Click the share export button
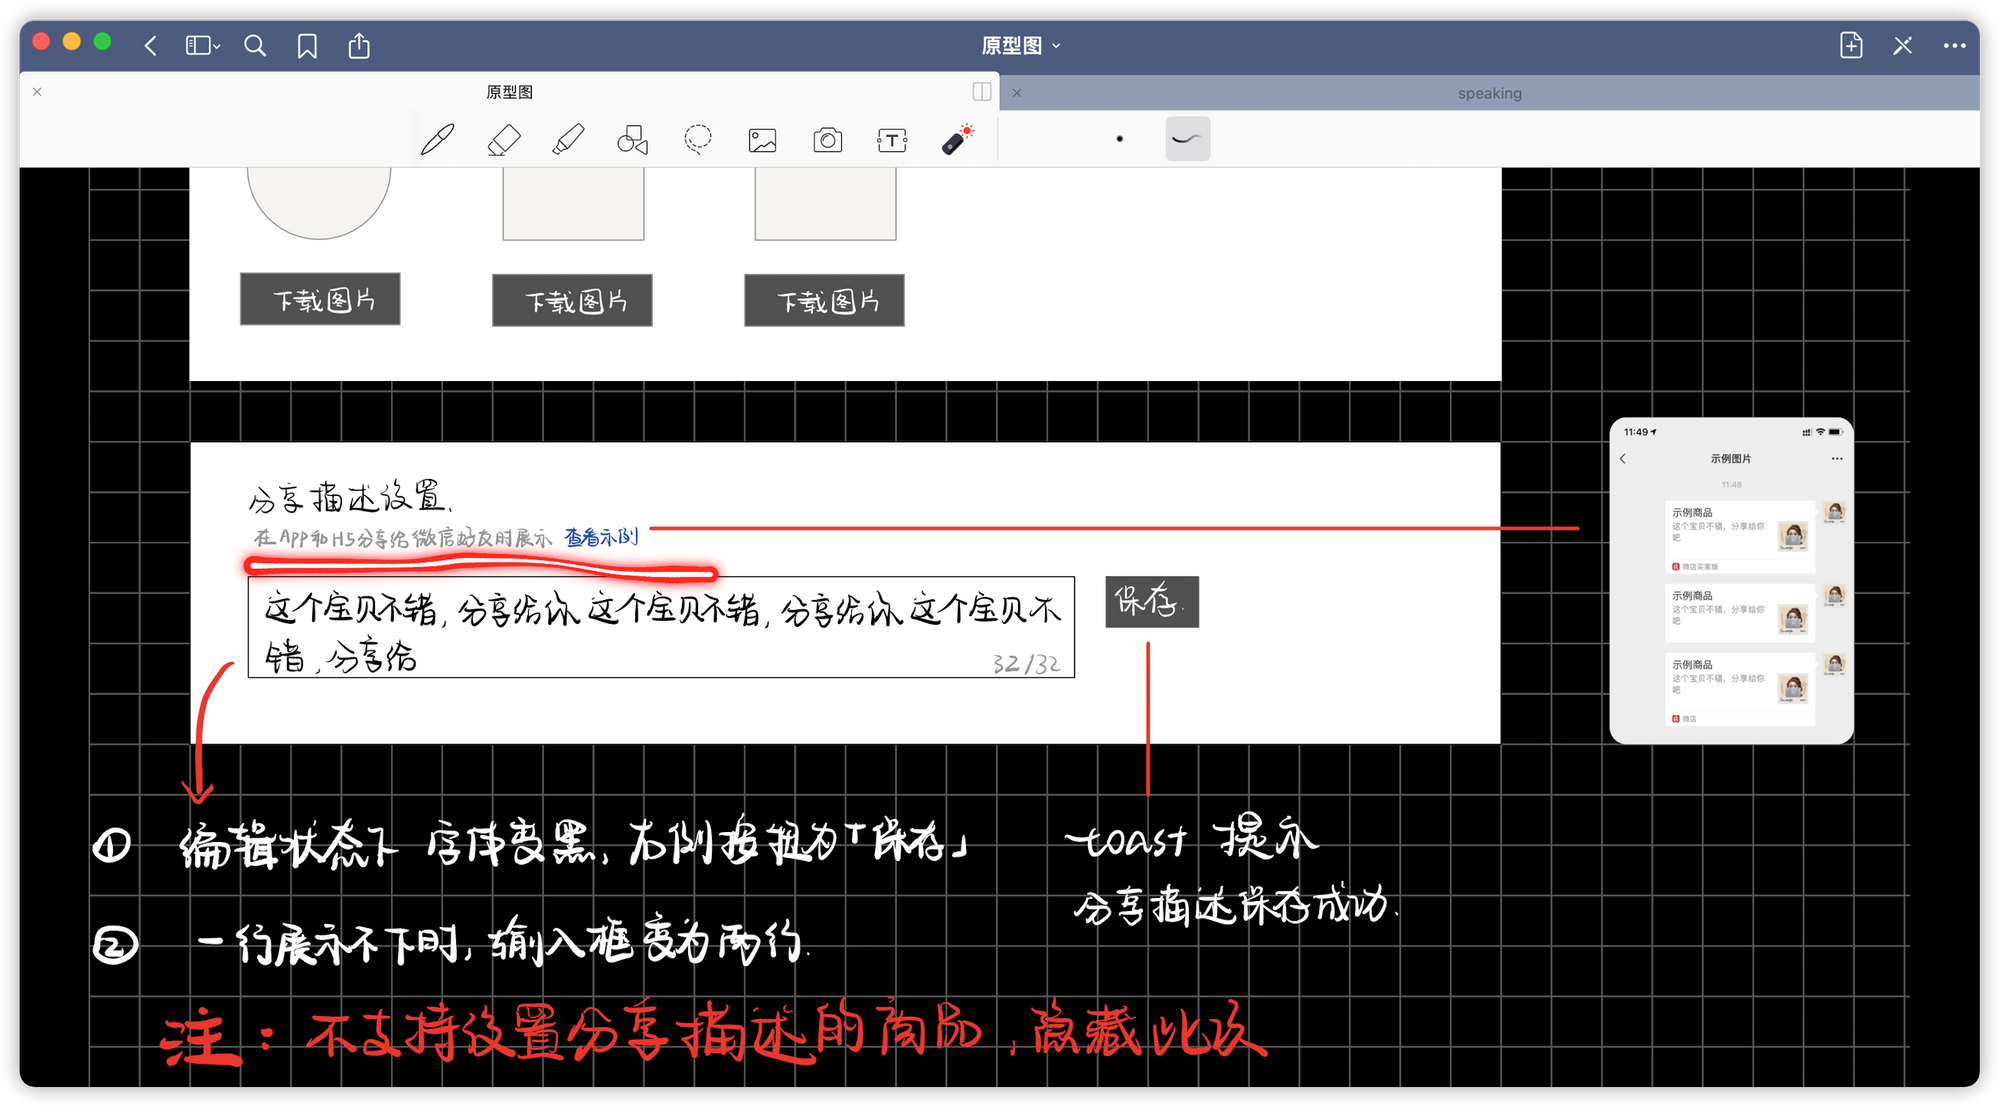 click(x=359, y=46)
